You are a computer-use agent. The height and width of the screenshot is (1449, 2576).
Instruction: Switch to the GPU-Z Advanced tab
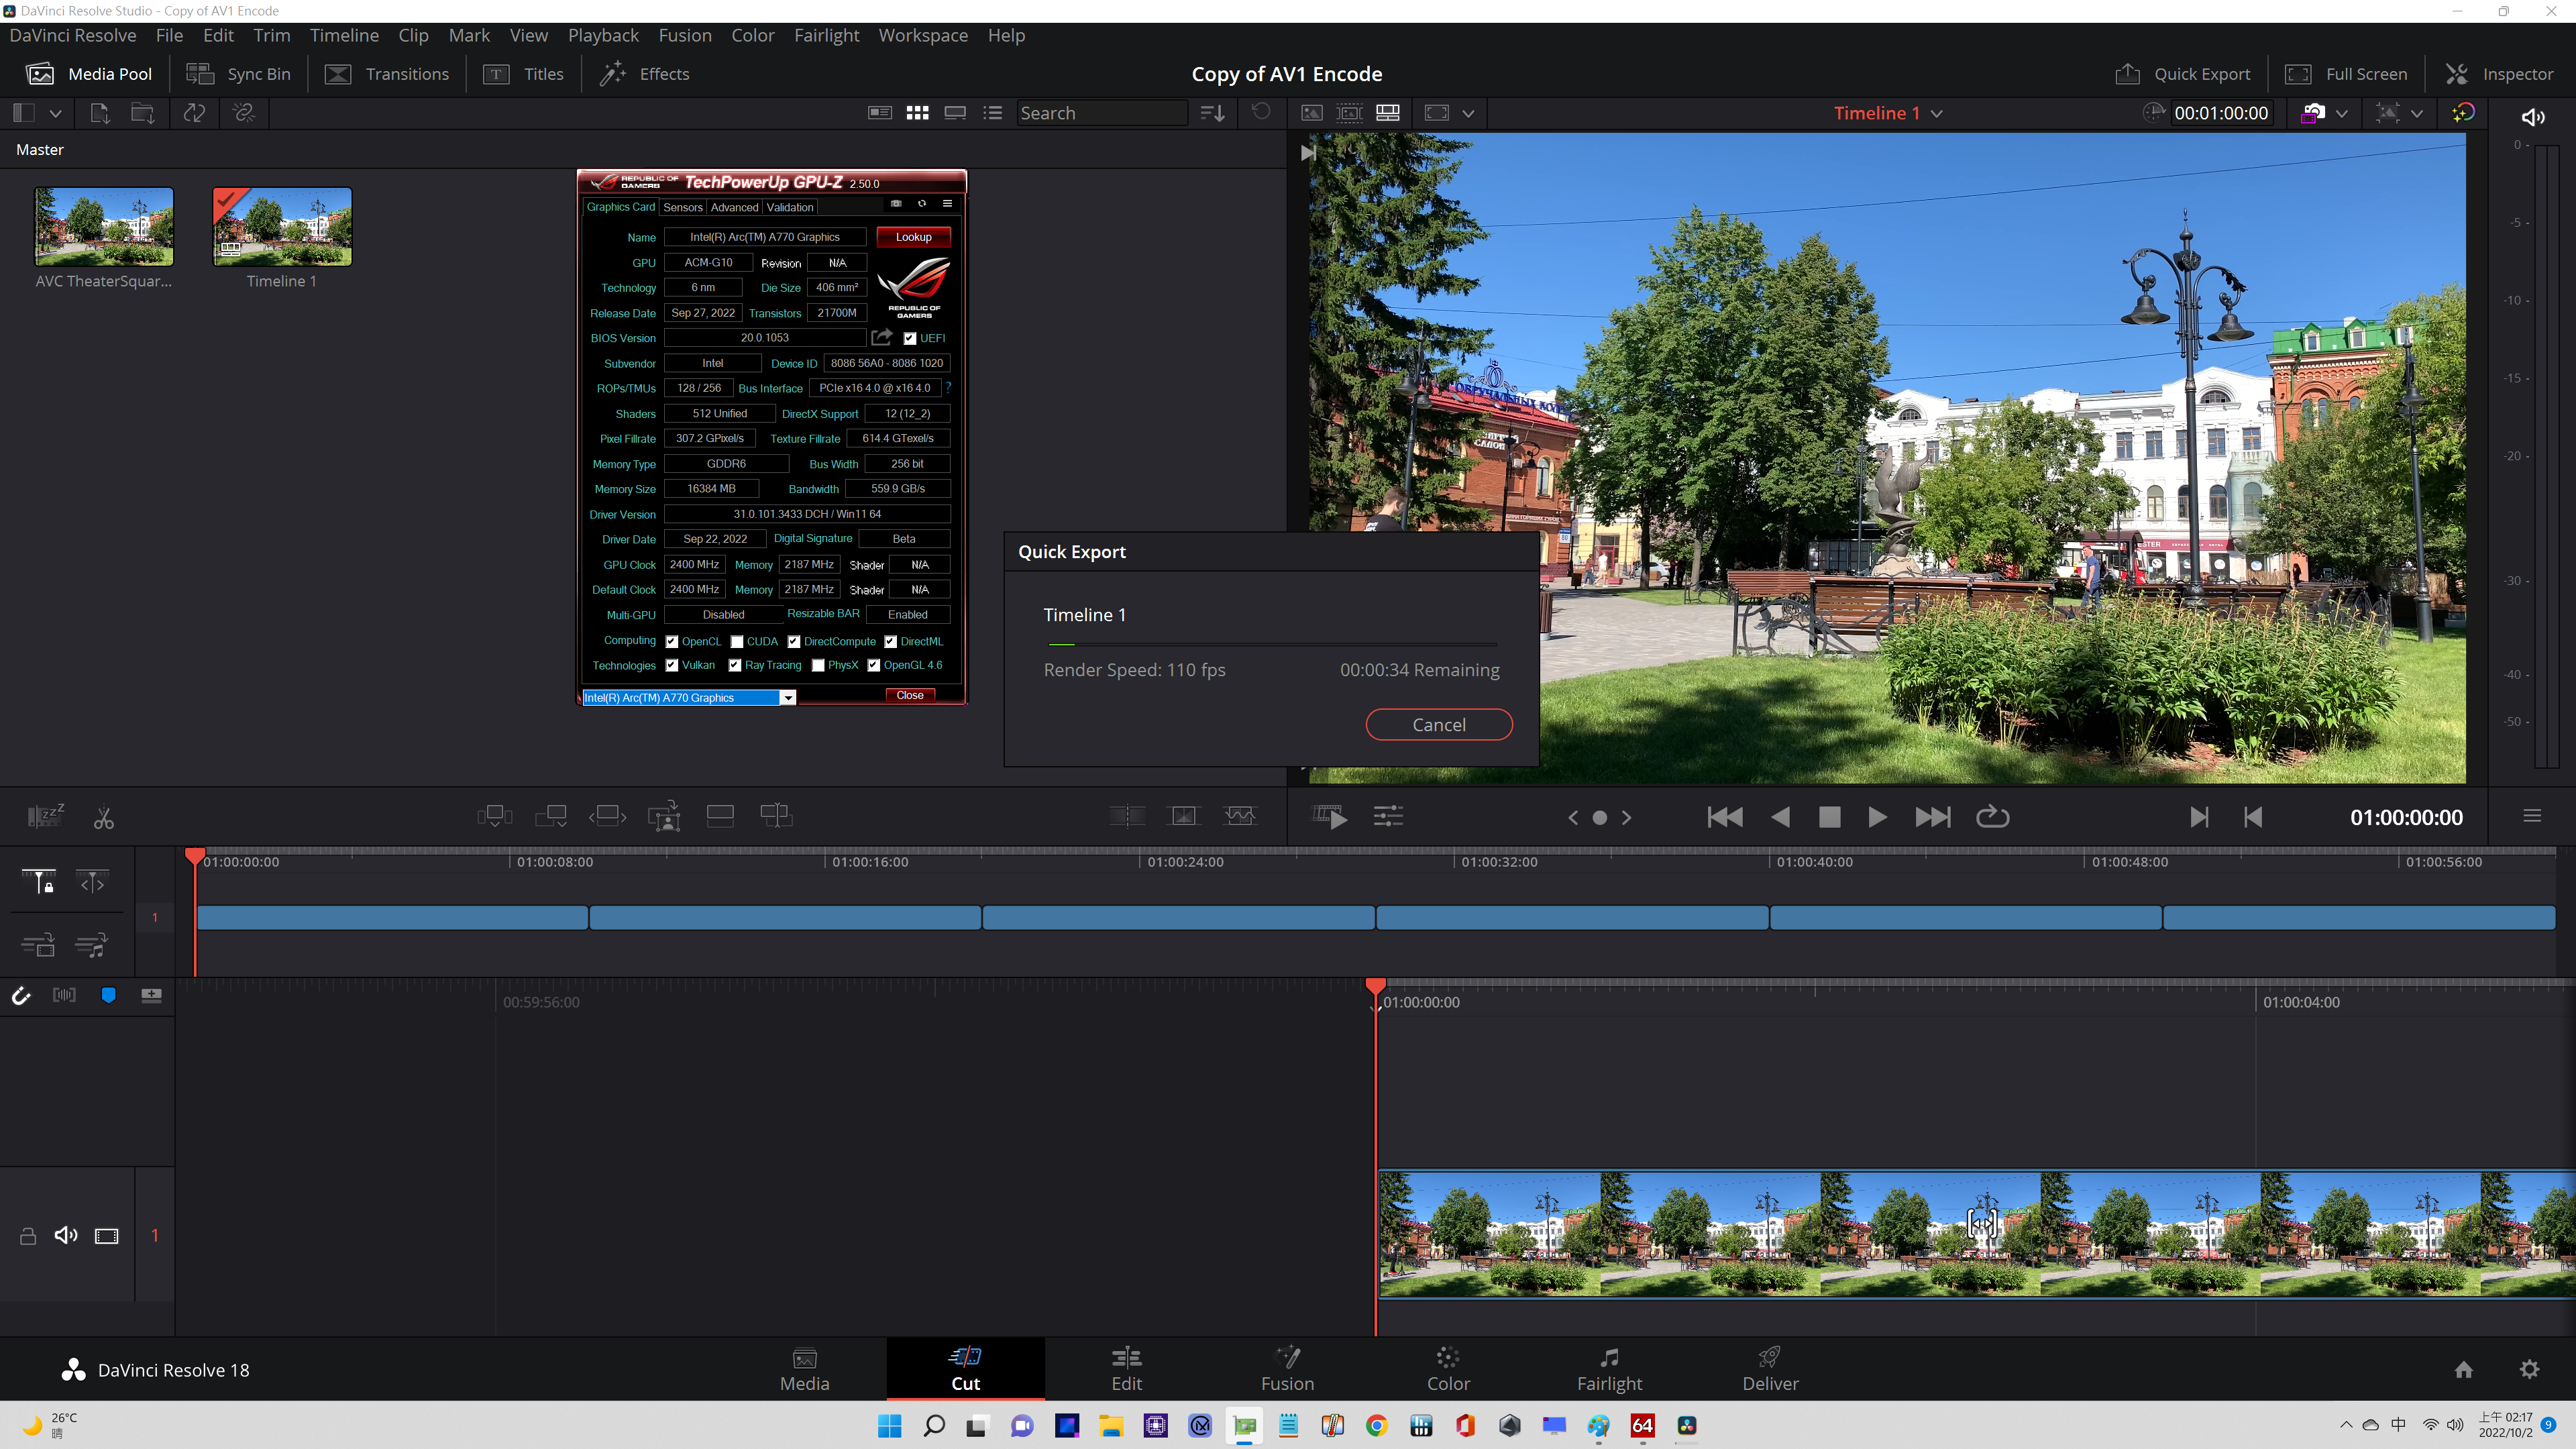point(734,208)
